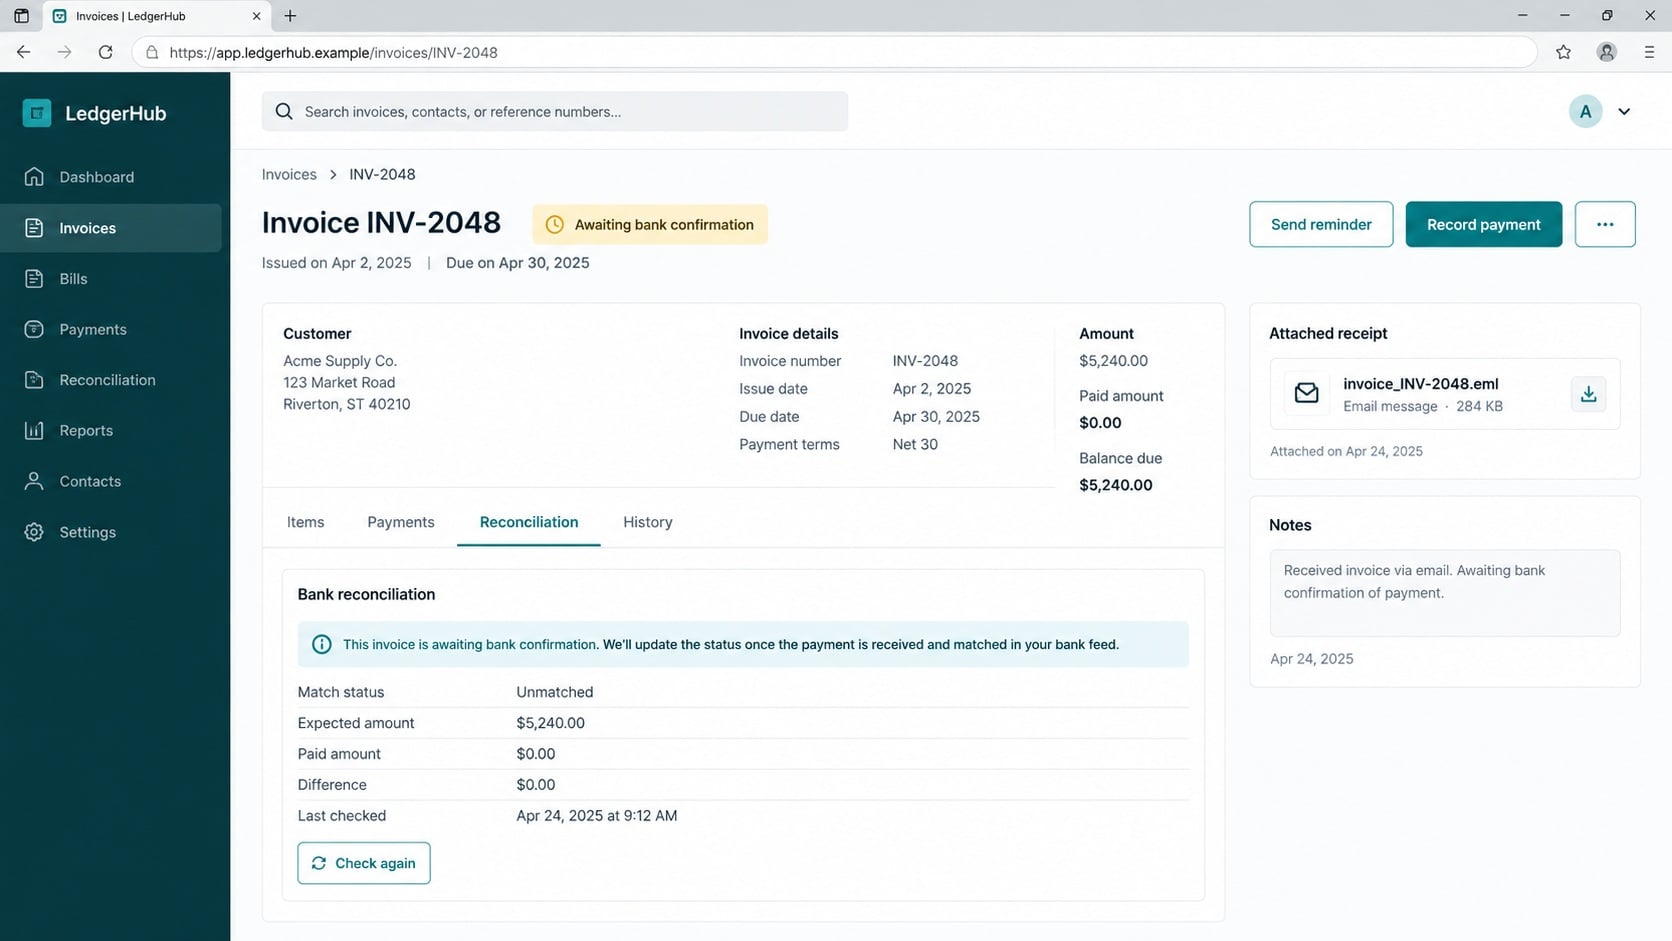
Task: Switch to the invoice Payments tab
Action: [x=401, y=522]
